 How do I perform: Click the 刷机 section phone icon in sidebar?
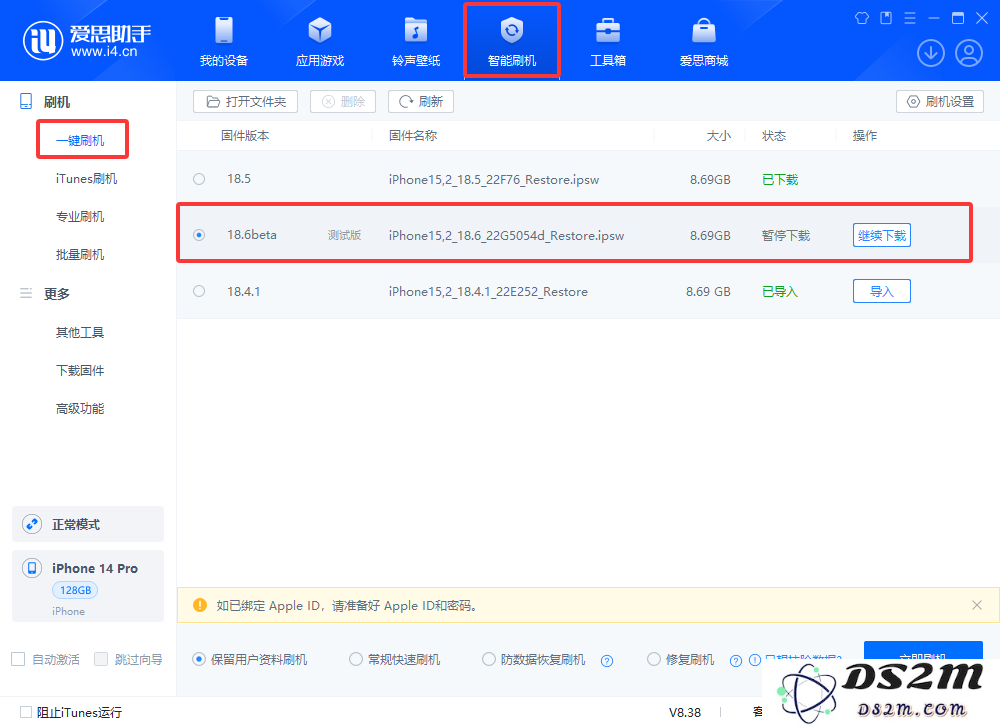pyautogui.click(x=26, y=101)
